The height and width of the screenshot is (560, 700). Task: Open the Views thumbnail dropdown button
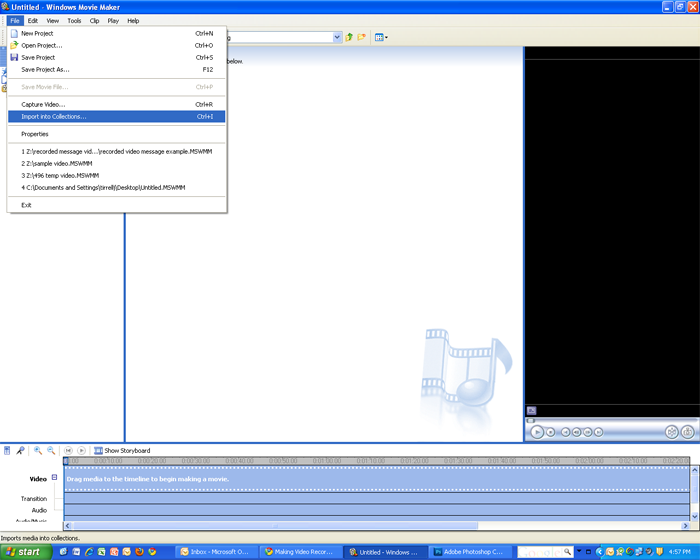381,38
